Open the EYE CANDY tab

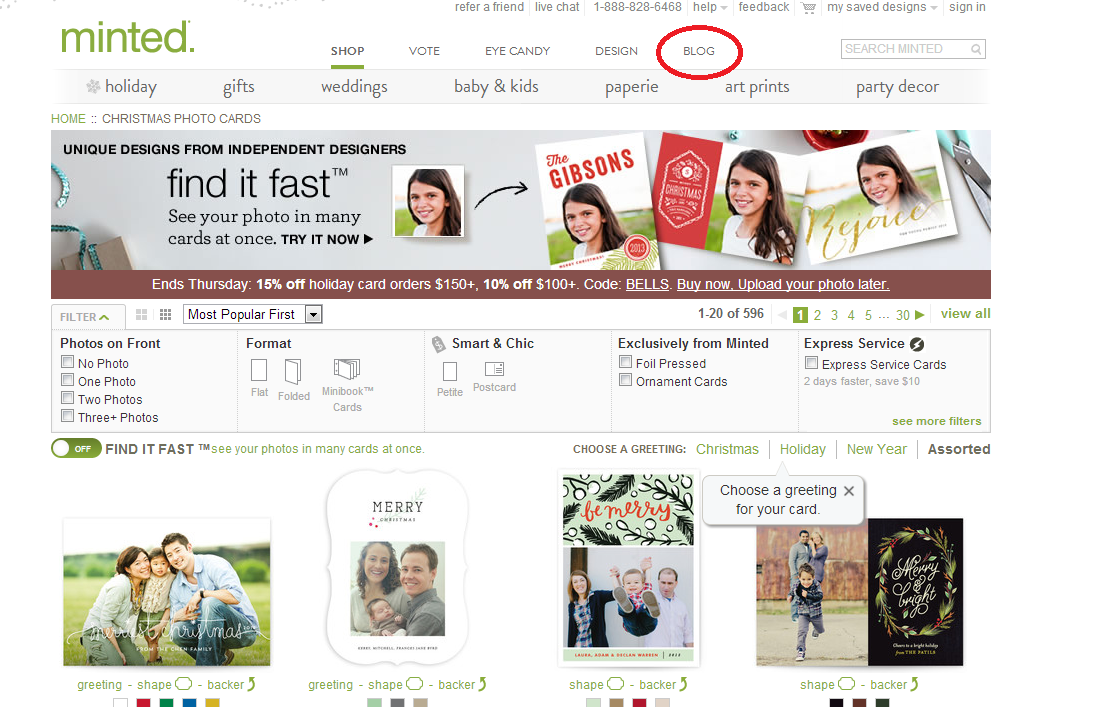click(x=517, y=51)
